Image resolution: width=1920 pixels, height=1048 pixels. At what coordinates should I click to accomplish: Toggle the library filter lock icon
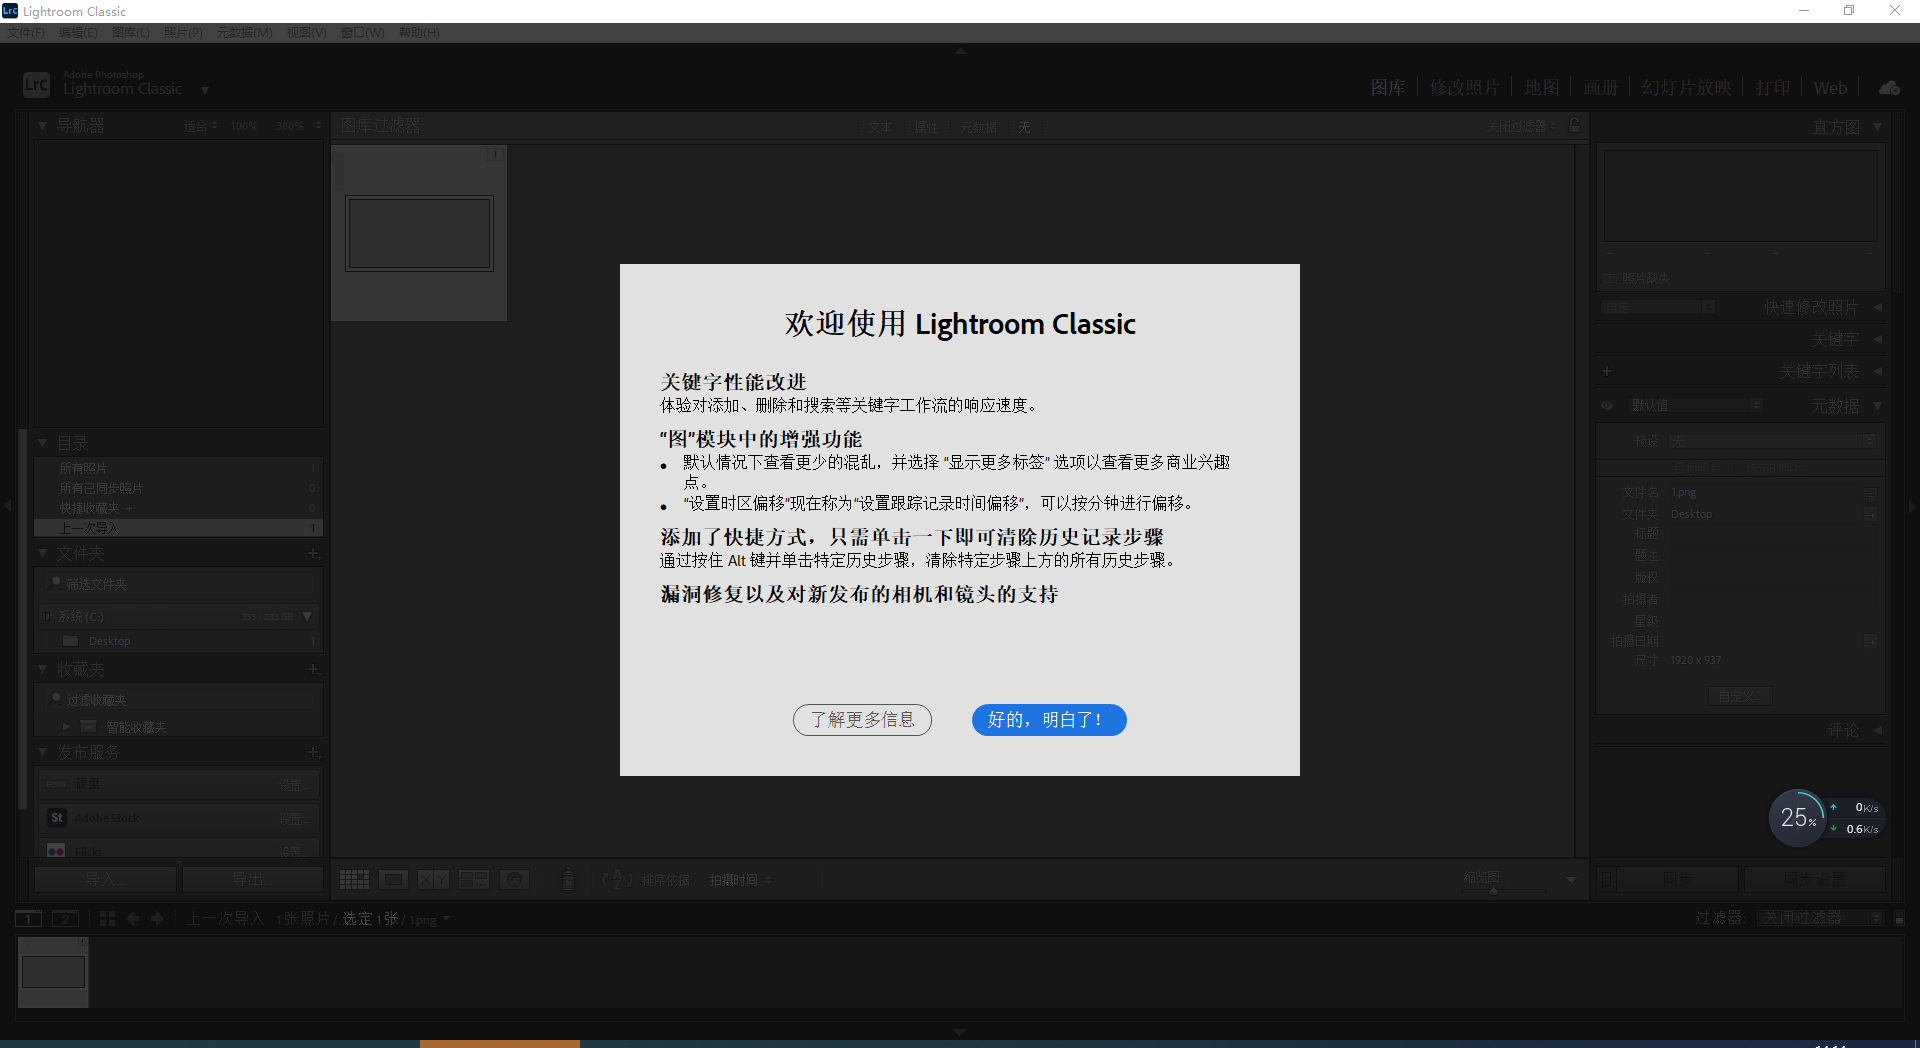1575,126
